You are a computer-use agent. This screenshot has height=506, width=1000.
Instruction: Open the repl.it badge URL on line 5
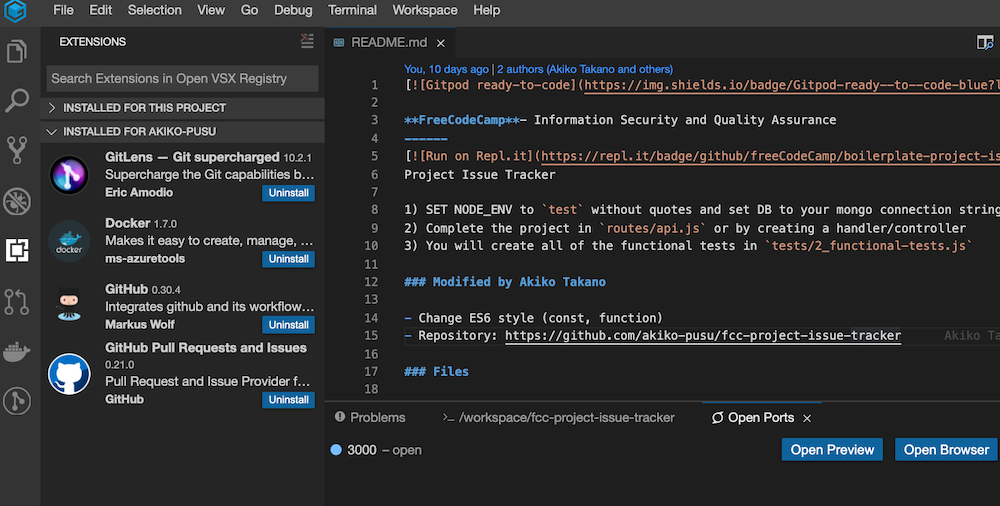pos(770,156)
